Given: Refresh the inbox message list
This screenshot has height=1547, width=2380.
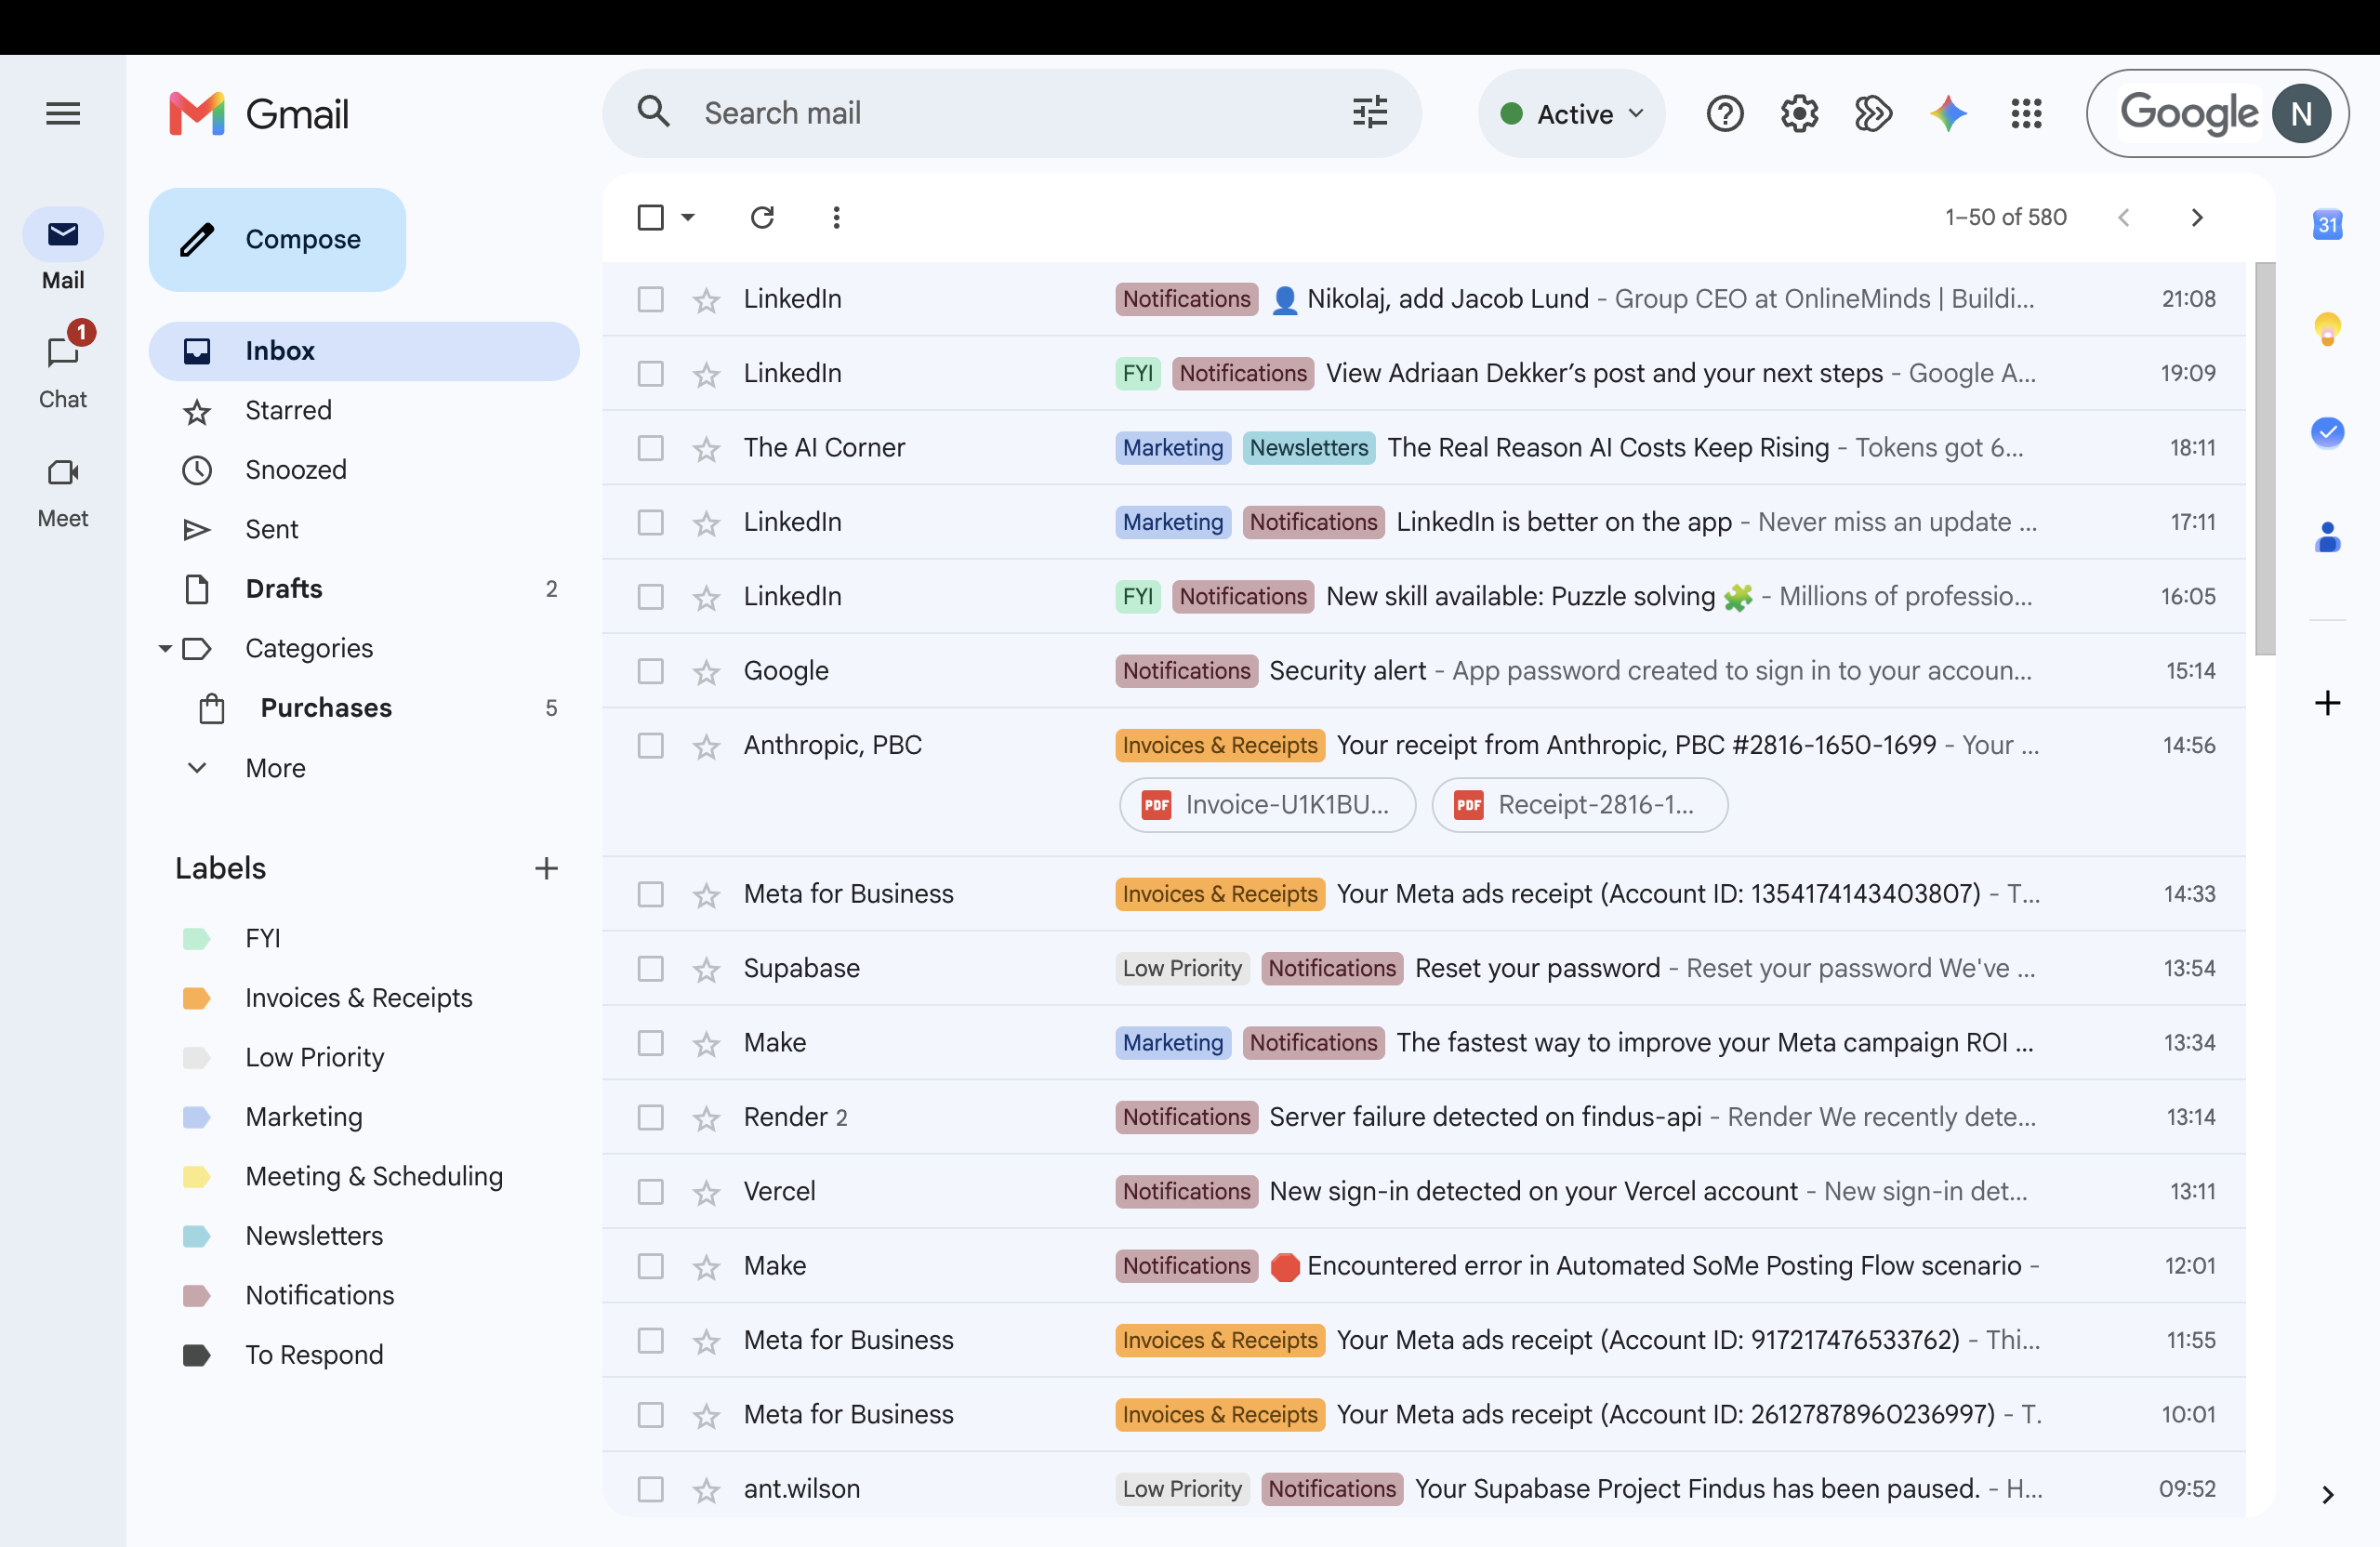Looking at the screenshot, I should 762,217.
